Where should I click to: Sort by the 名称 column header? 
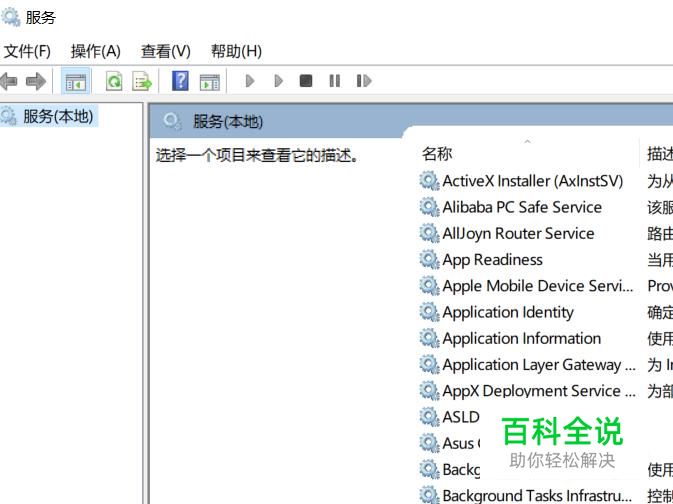[437, 153]
